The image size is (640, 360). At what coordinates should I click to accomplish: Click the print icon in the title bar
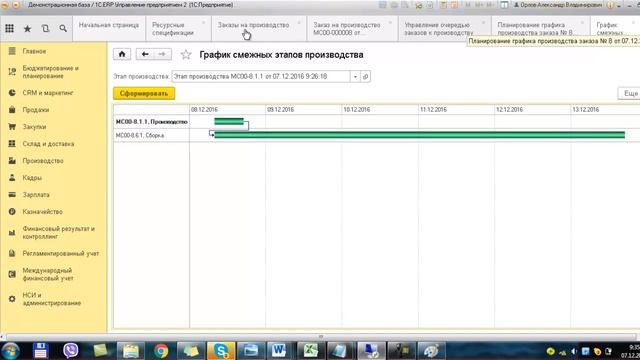click(394, 5)
